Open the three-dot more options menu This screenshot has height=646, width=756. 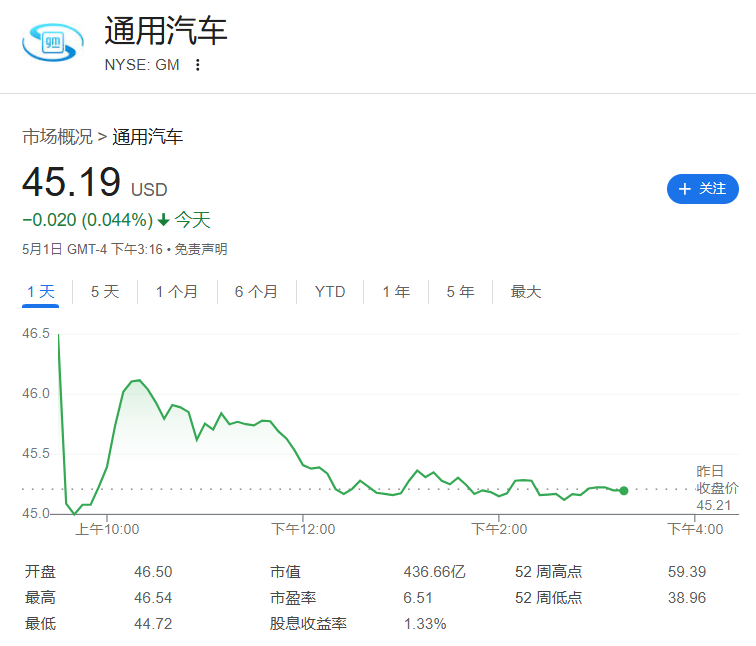click(x=198, y=65)
